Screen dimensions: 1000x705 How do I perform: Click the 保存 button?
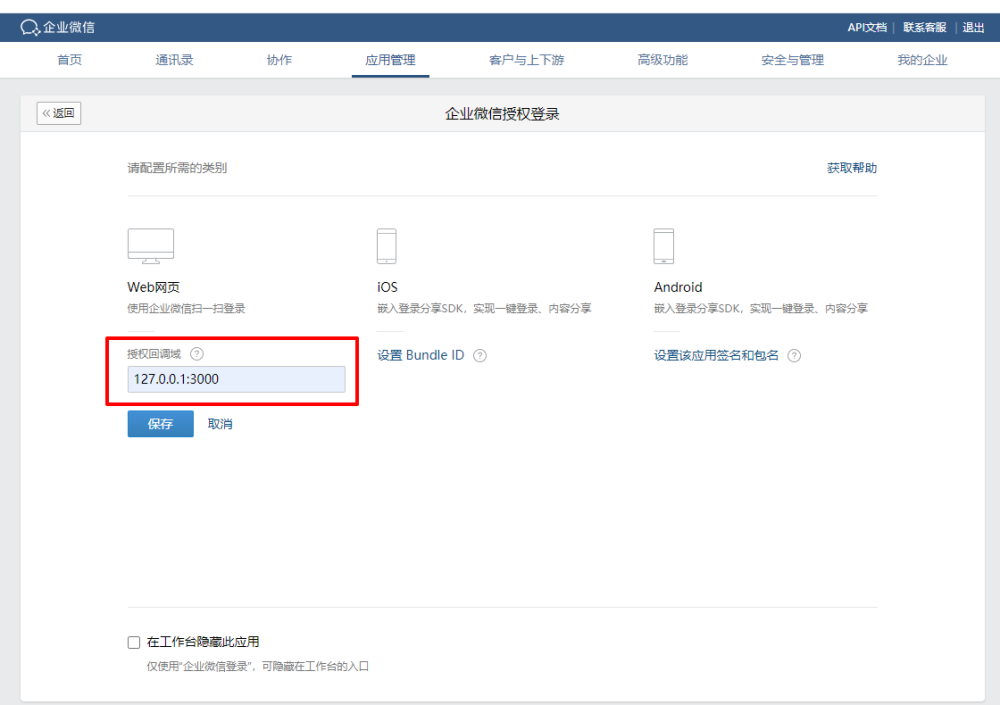[x=161, y=424]
